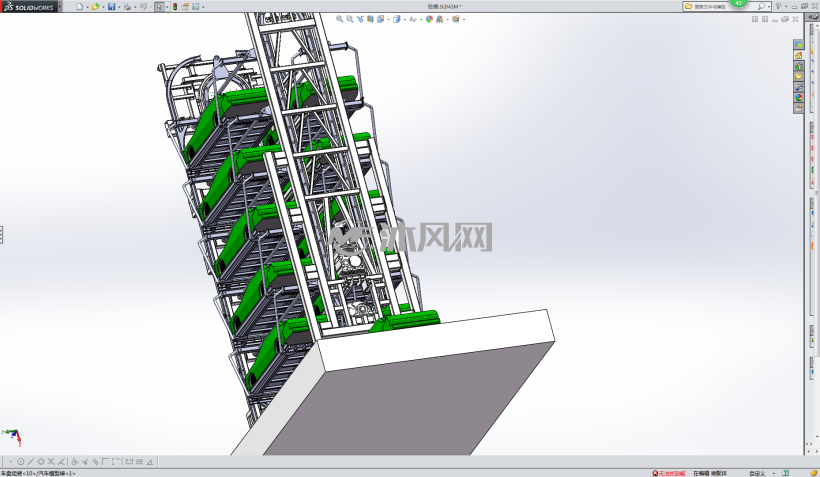Image resolution: width=820 pixels, height=477 pixels.
Task: Open the Options icon in top toolbar
Action: click(196, 6)
